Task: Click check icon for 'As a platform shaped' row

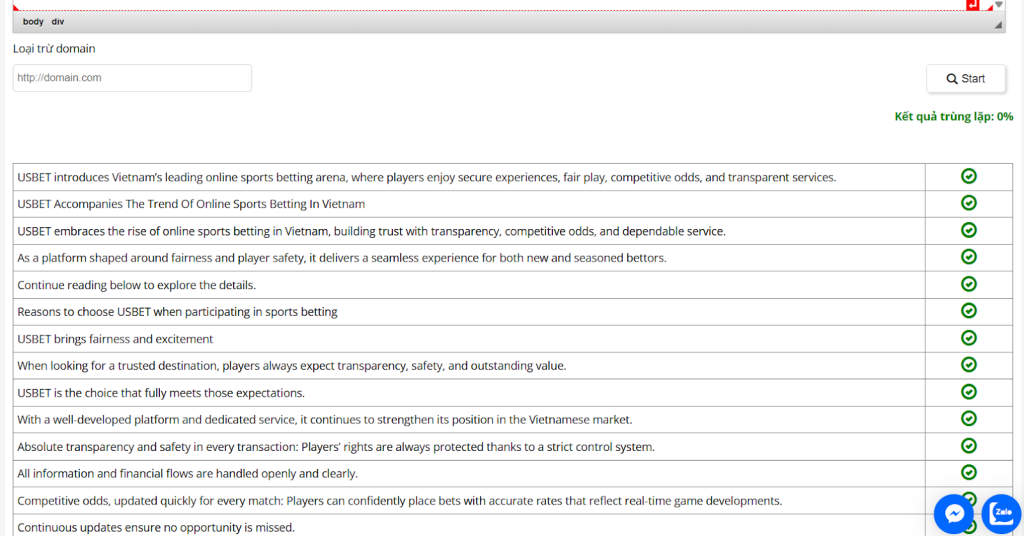Action: 968,257
